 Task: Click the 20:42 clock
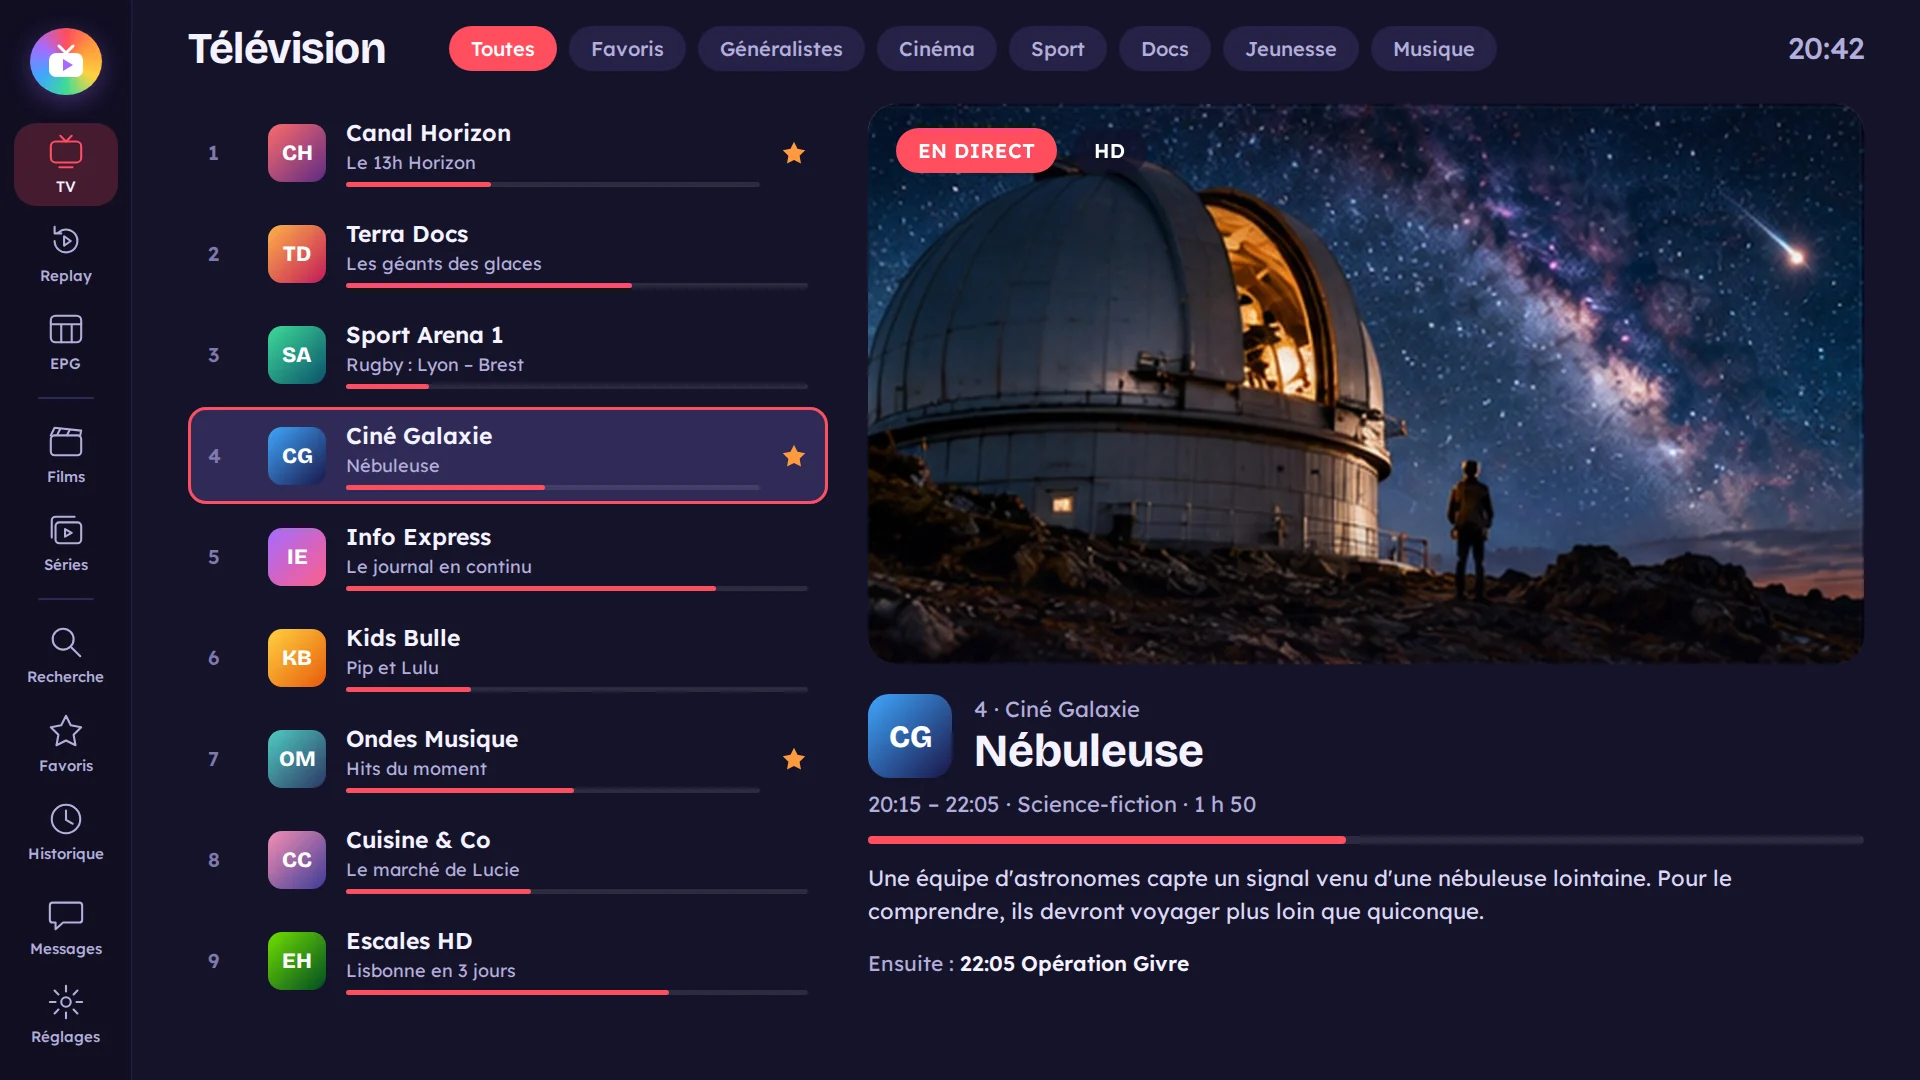tap(1826, 49)
